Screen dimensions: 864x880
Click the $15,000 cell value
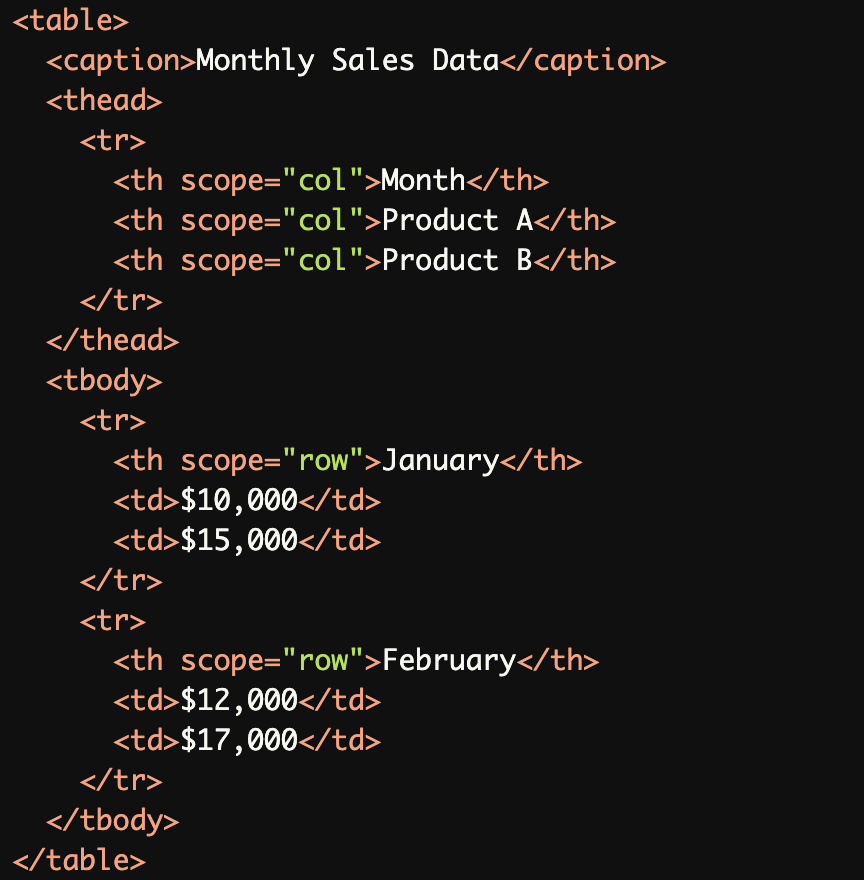(x=239, y=540)
